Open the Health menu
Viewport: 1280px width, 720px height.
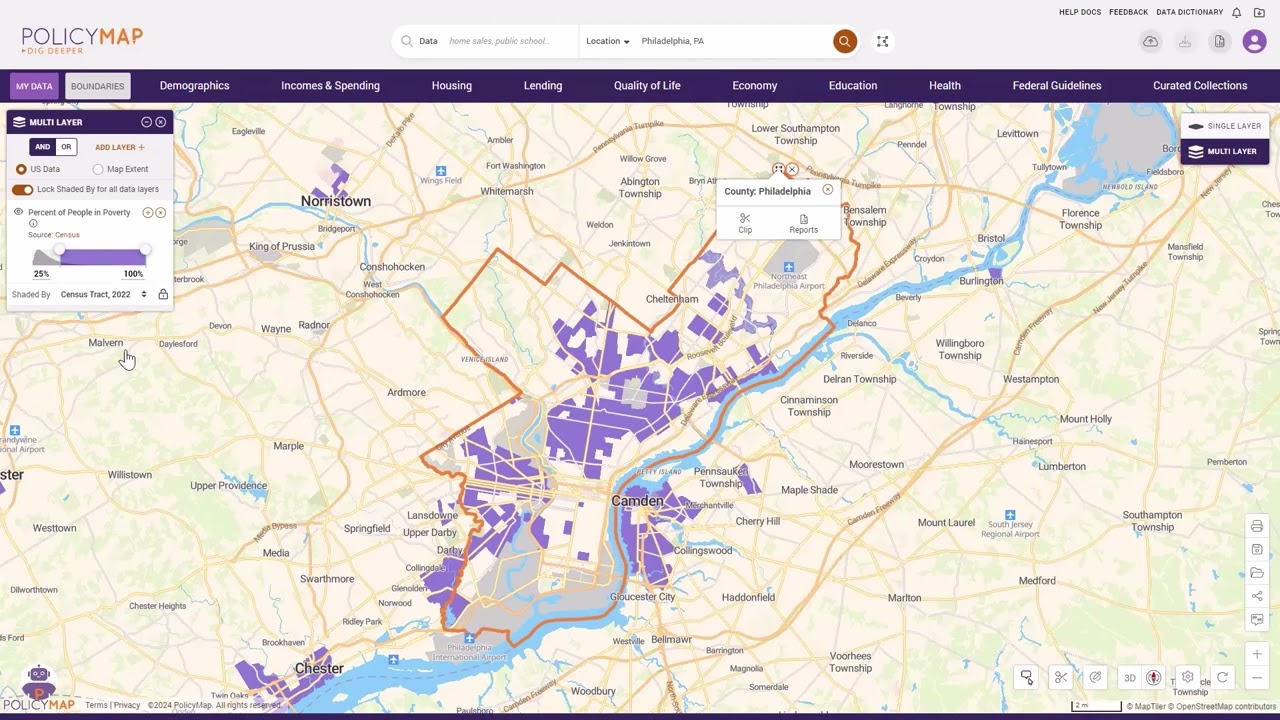tap(945, 86)
